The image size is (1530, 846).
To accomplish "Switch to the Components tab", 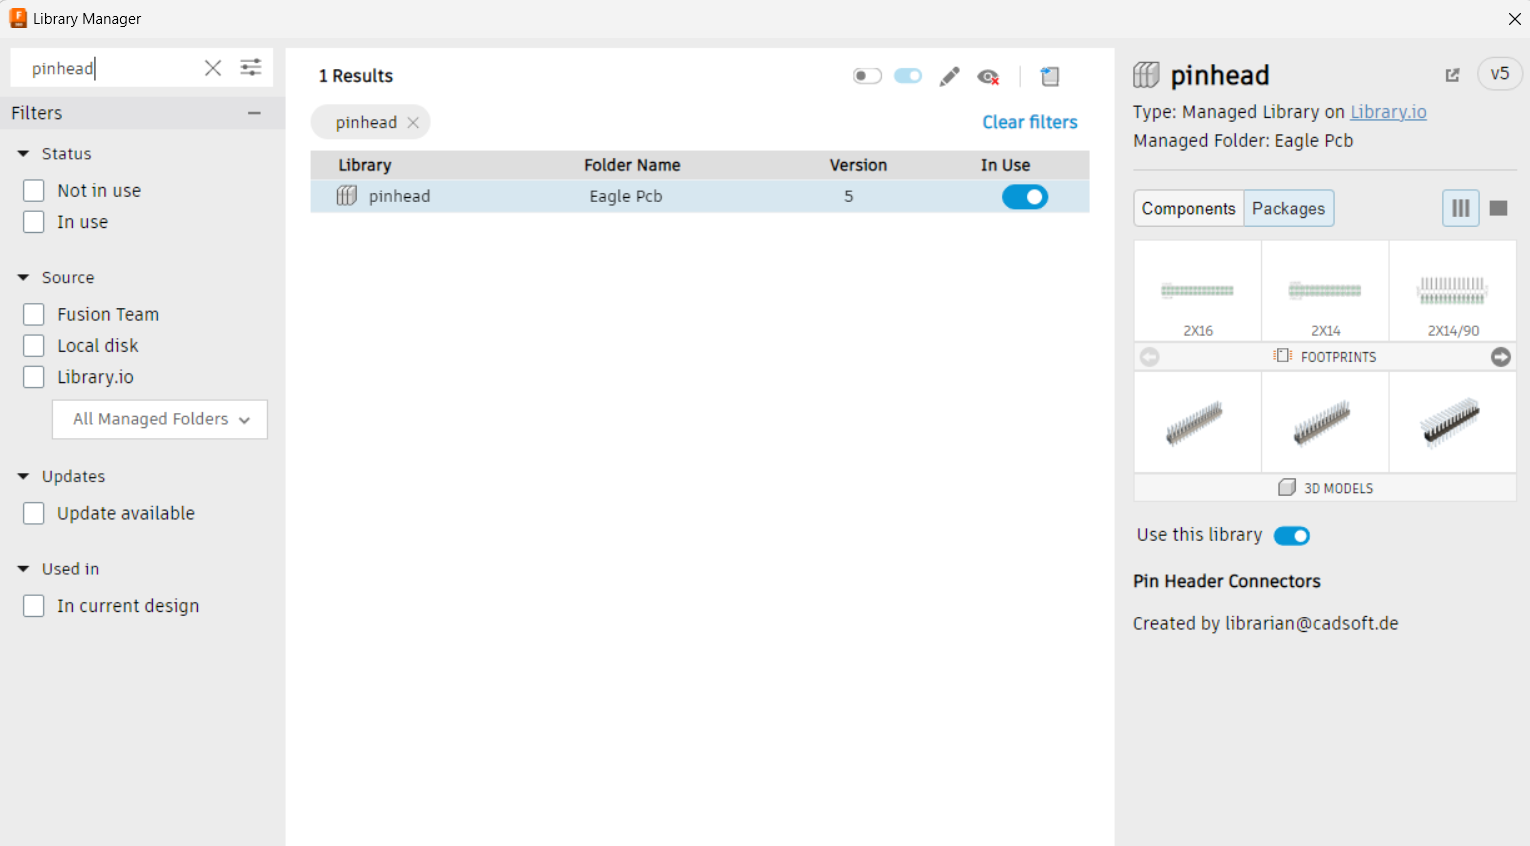I will pos(1188,208).
